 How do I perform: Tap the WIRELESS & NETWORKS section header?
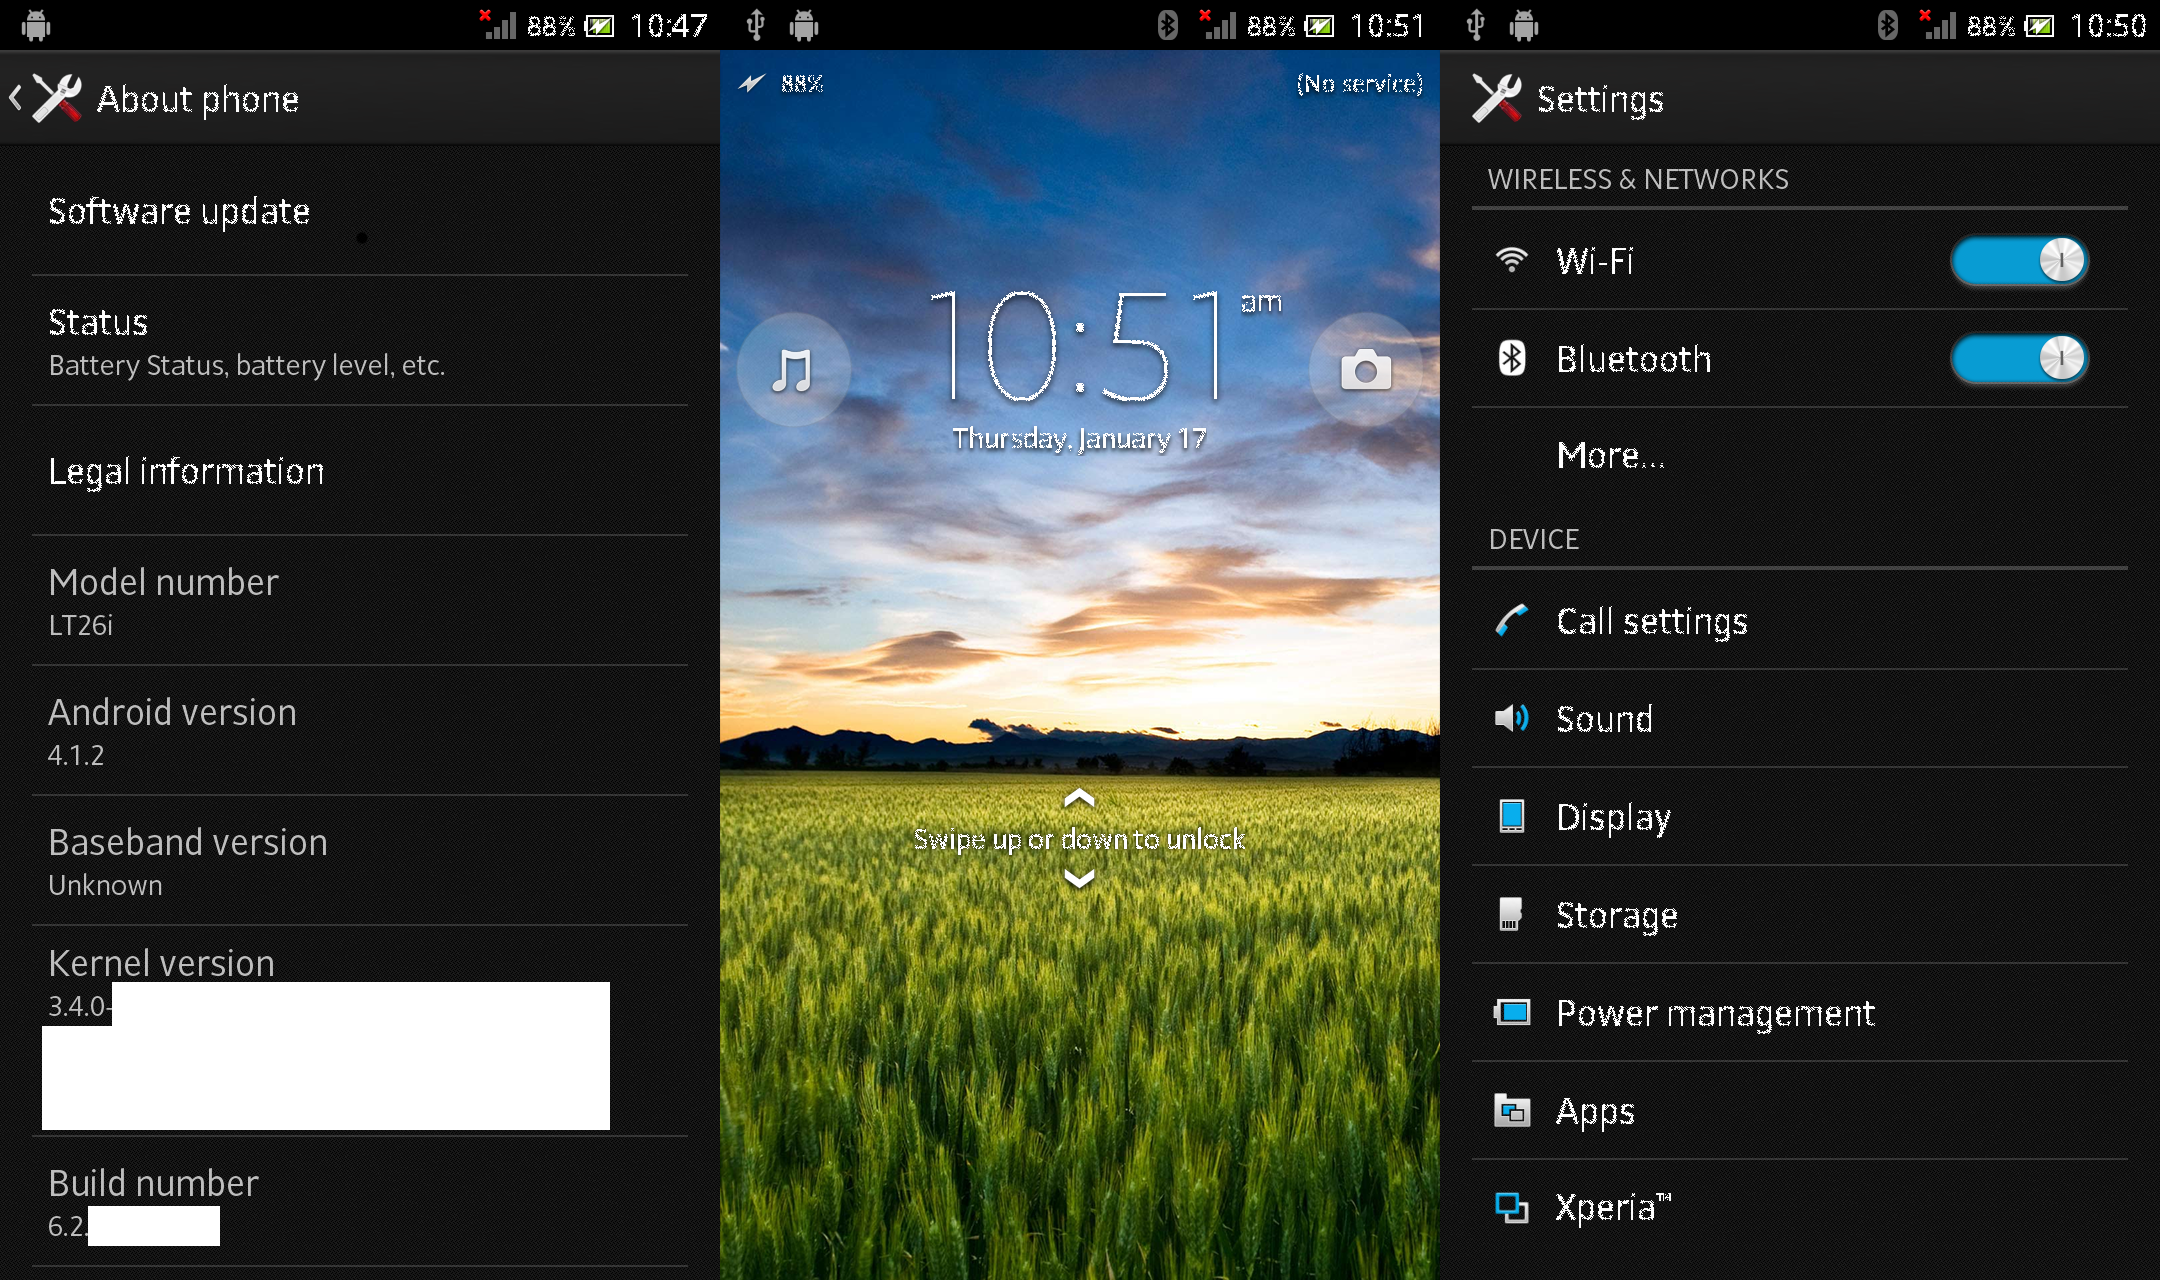1638,179
